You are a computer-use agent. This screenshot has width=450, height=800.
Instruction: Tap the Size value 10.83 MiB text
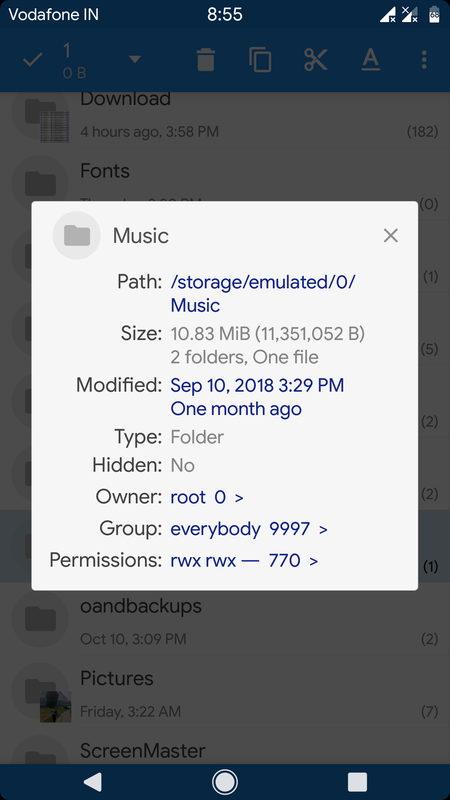(268, 334)
